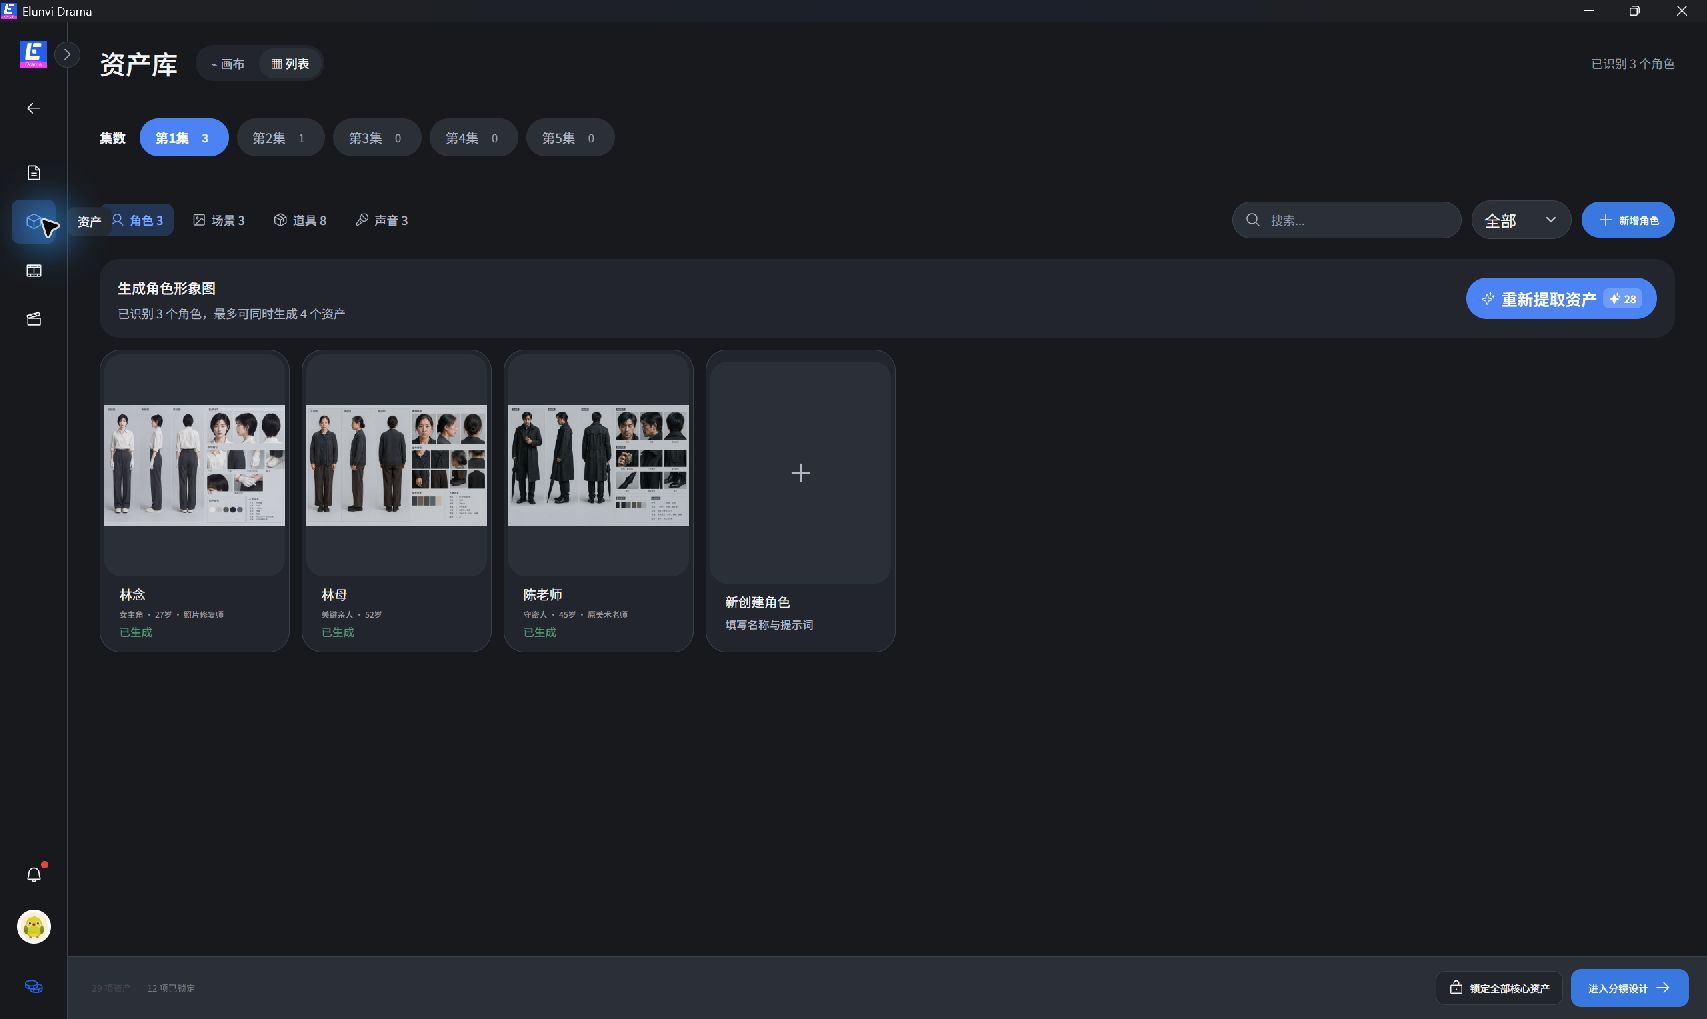Screen dimensions: 1707x1019
Task: Open the 声音 3 voices tab
Action: point(382,220)
